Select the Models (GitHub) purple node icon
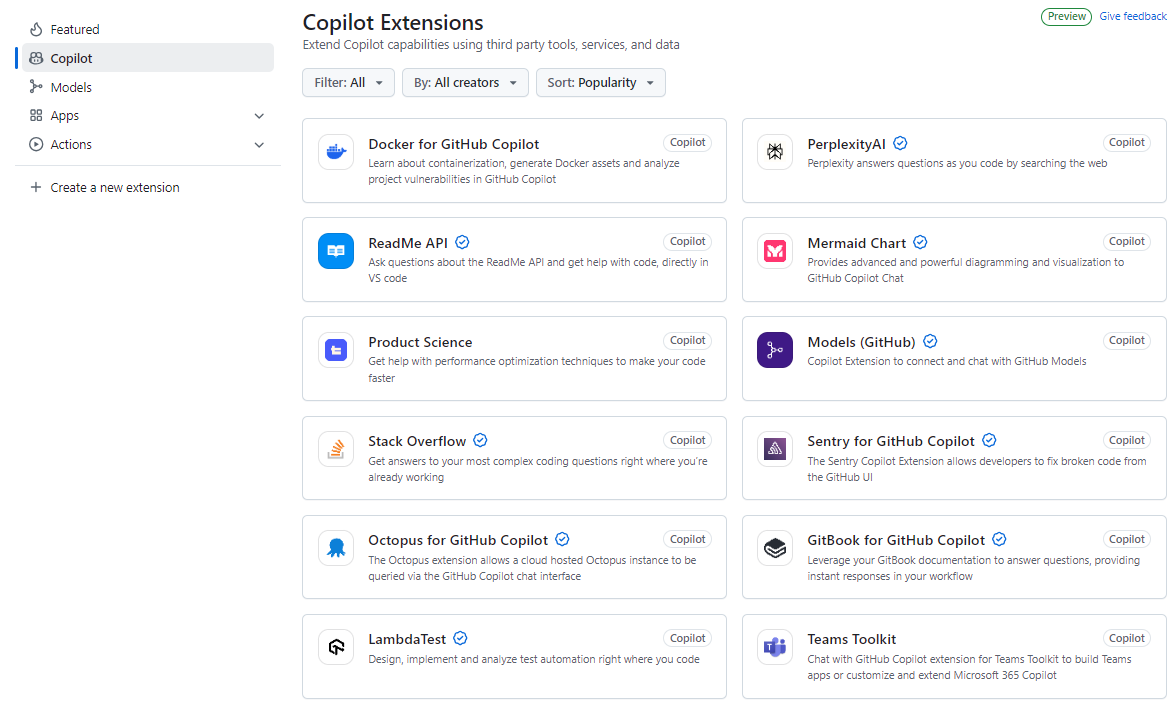 775,350
